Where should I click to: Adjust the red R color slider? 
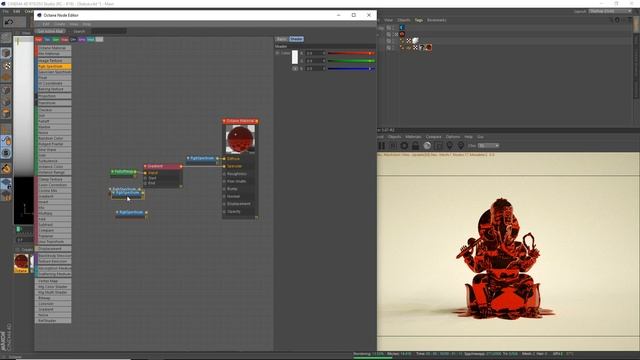(x=351, y=53)
